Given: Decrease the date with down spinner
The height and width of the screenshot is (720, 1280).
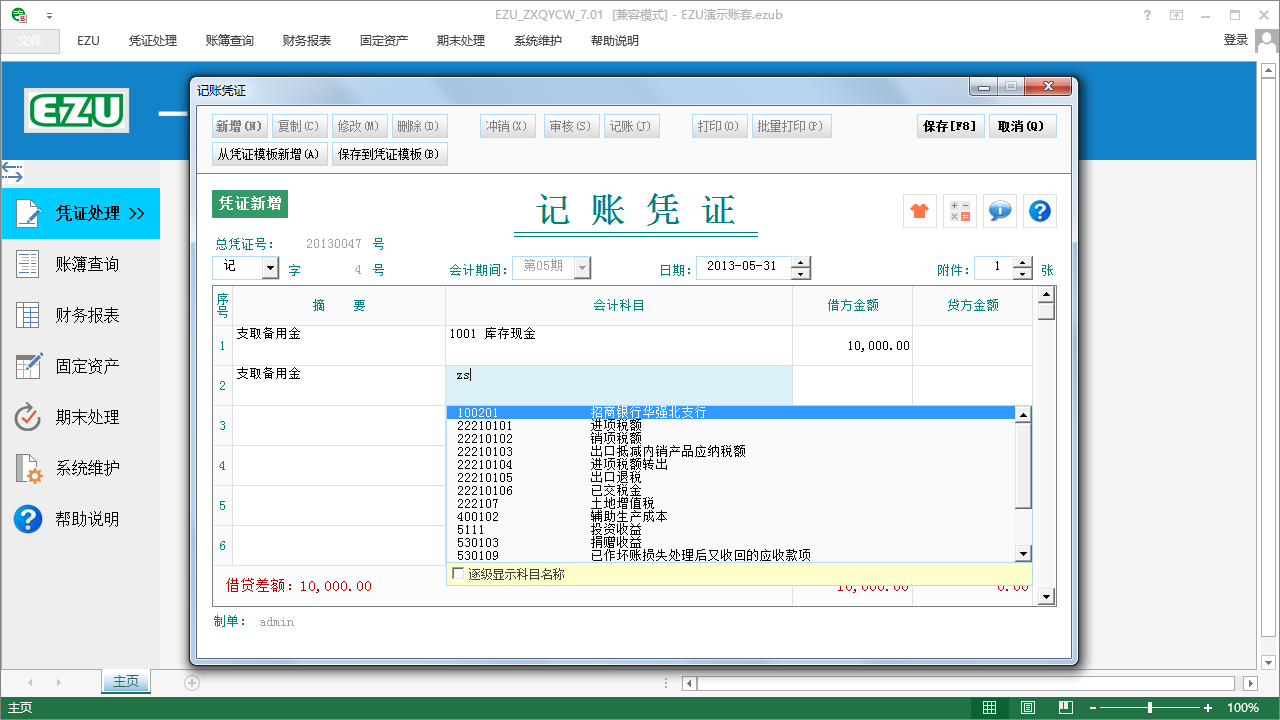Looking at the screenshot, I should tap(800, 273).
